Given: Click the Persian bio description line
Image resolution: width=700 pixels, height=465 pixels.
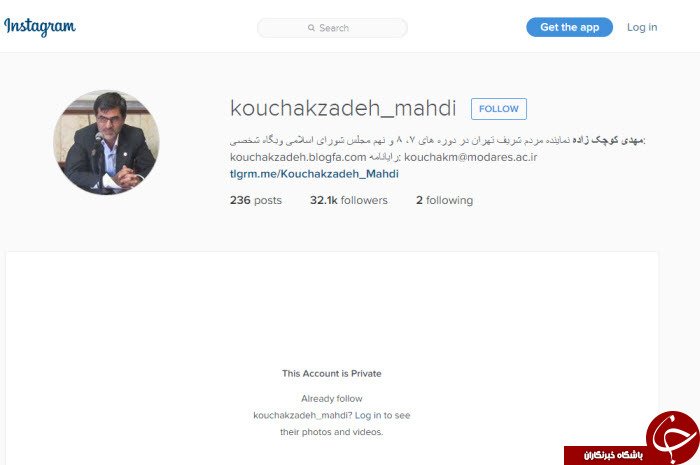Looking at the screenshot, I should click(438, 140).
